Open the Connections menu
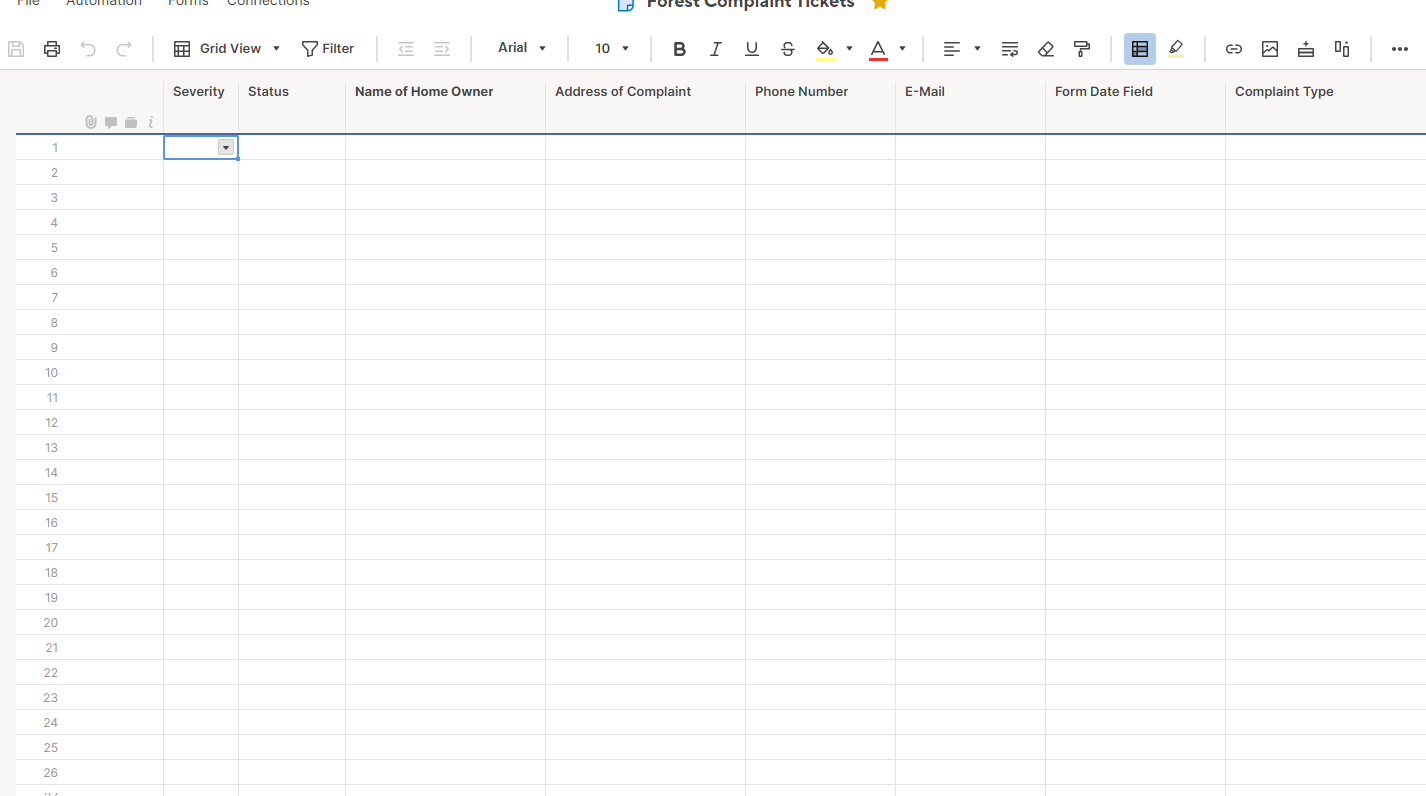The image size is (1426, 796). [x=268, y=3]
